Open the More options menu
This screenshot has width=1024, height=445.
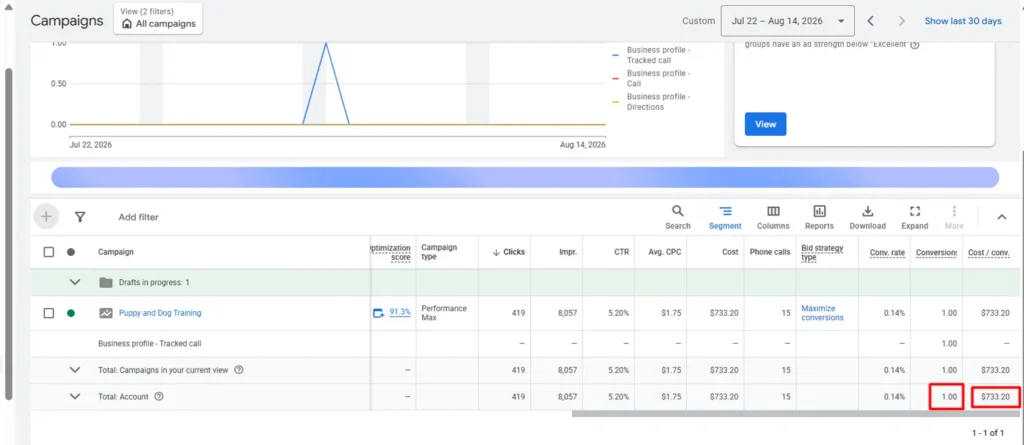(954, 218)
